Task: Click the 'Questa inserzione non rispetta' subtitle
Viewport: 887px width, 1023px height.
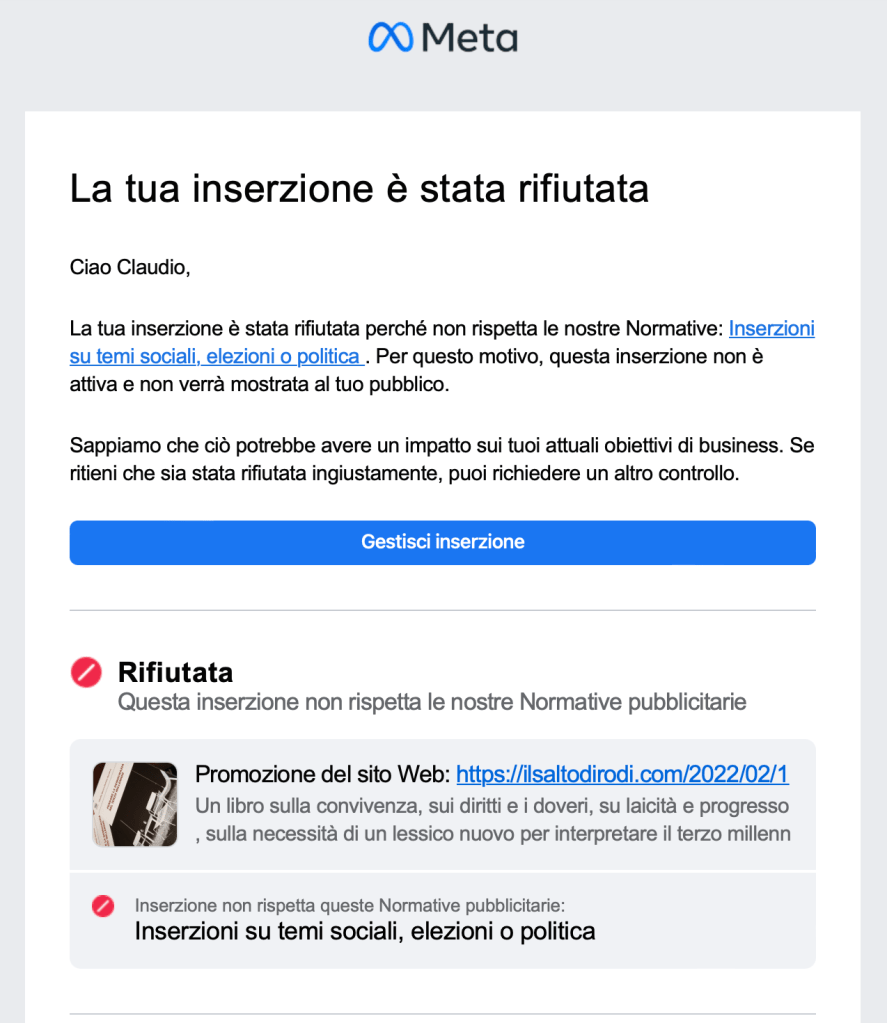Action: pos(432,702)
